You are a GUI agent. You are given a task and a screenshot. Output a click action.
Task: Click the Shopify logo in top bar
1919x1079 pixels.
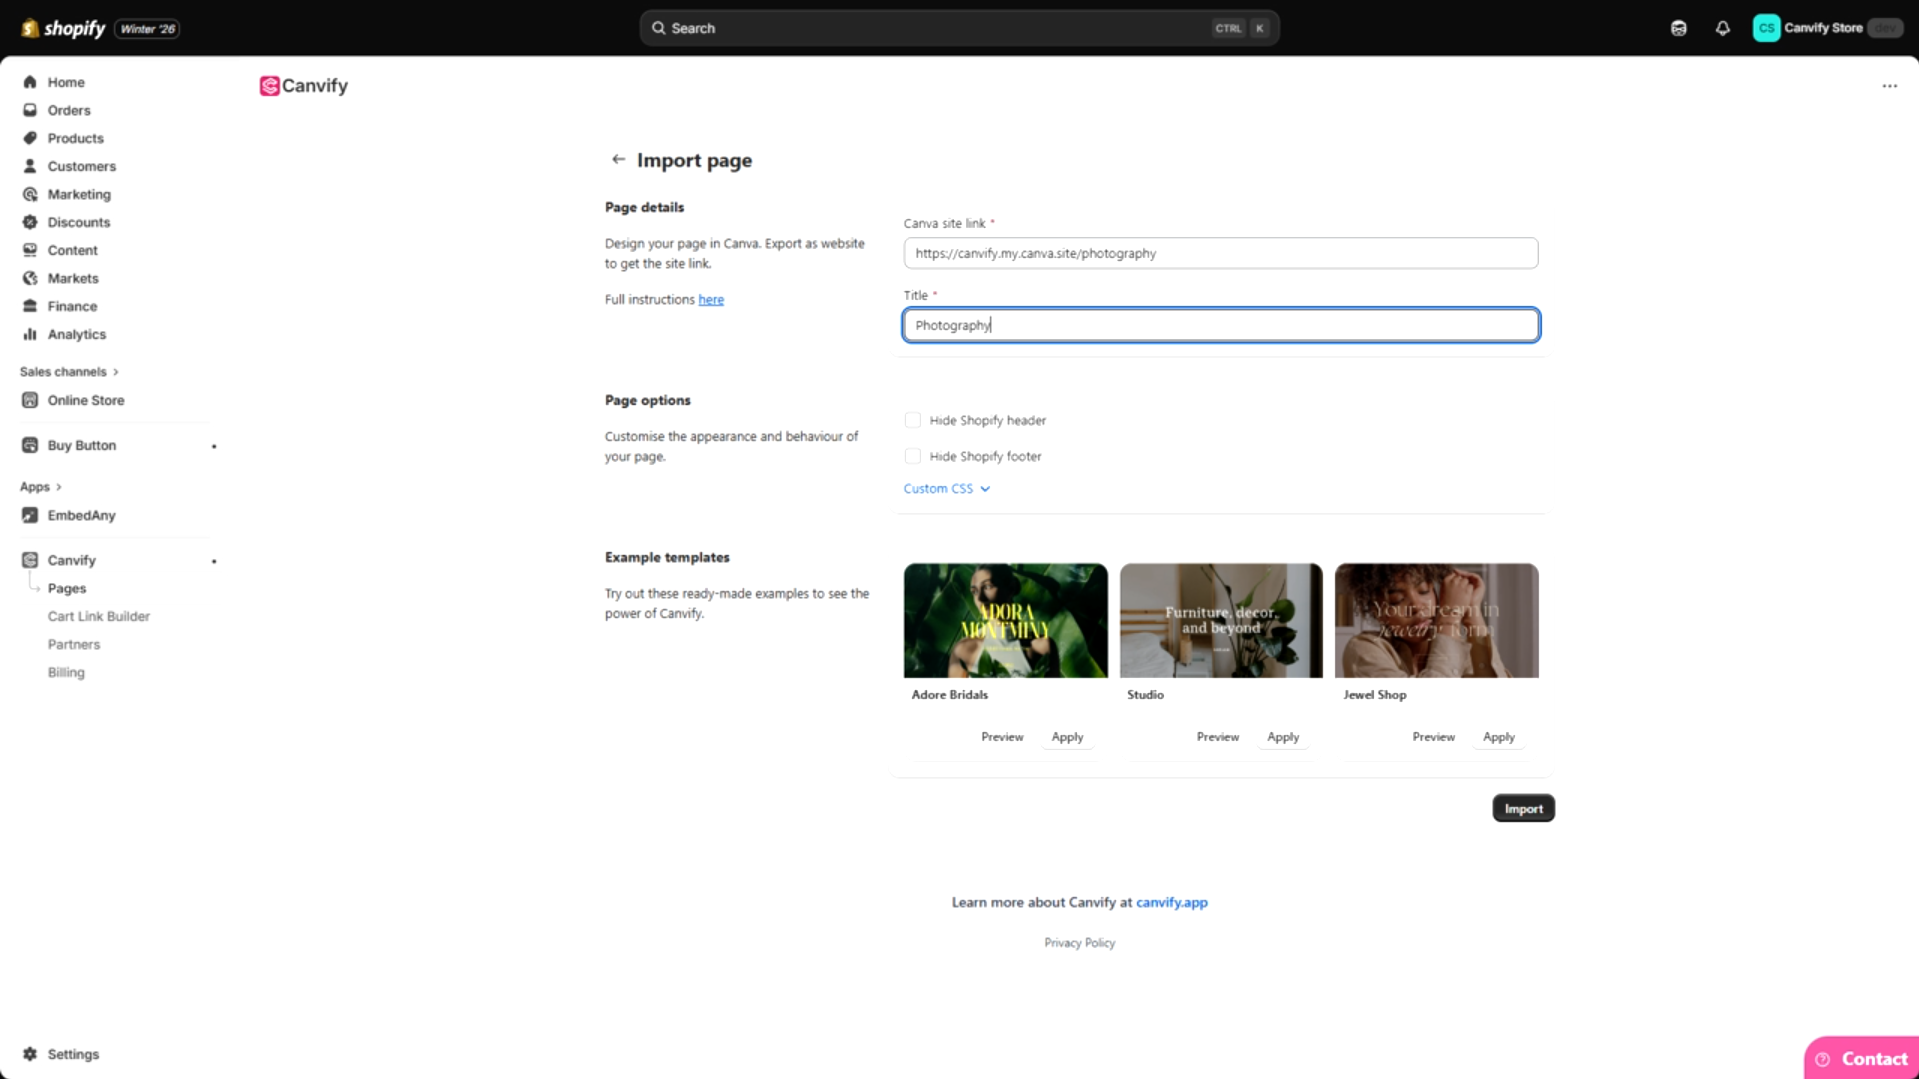62,28
